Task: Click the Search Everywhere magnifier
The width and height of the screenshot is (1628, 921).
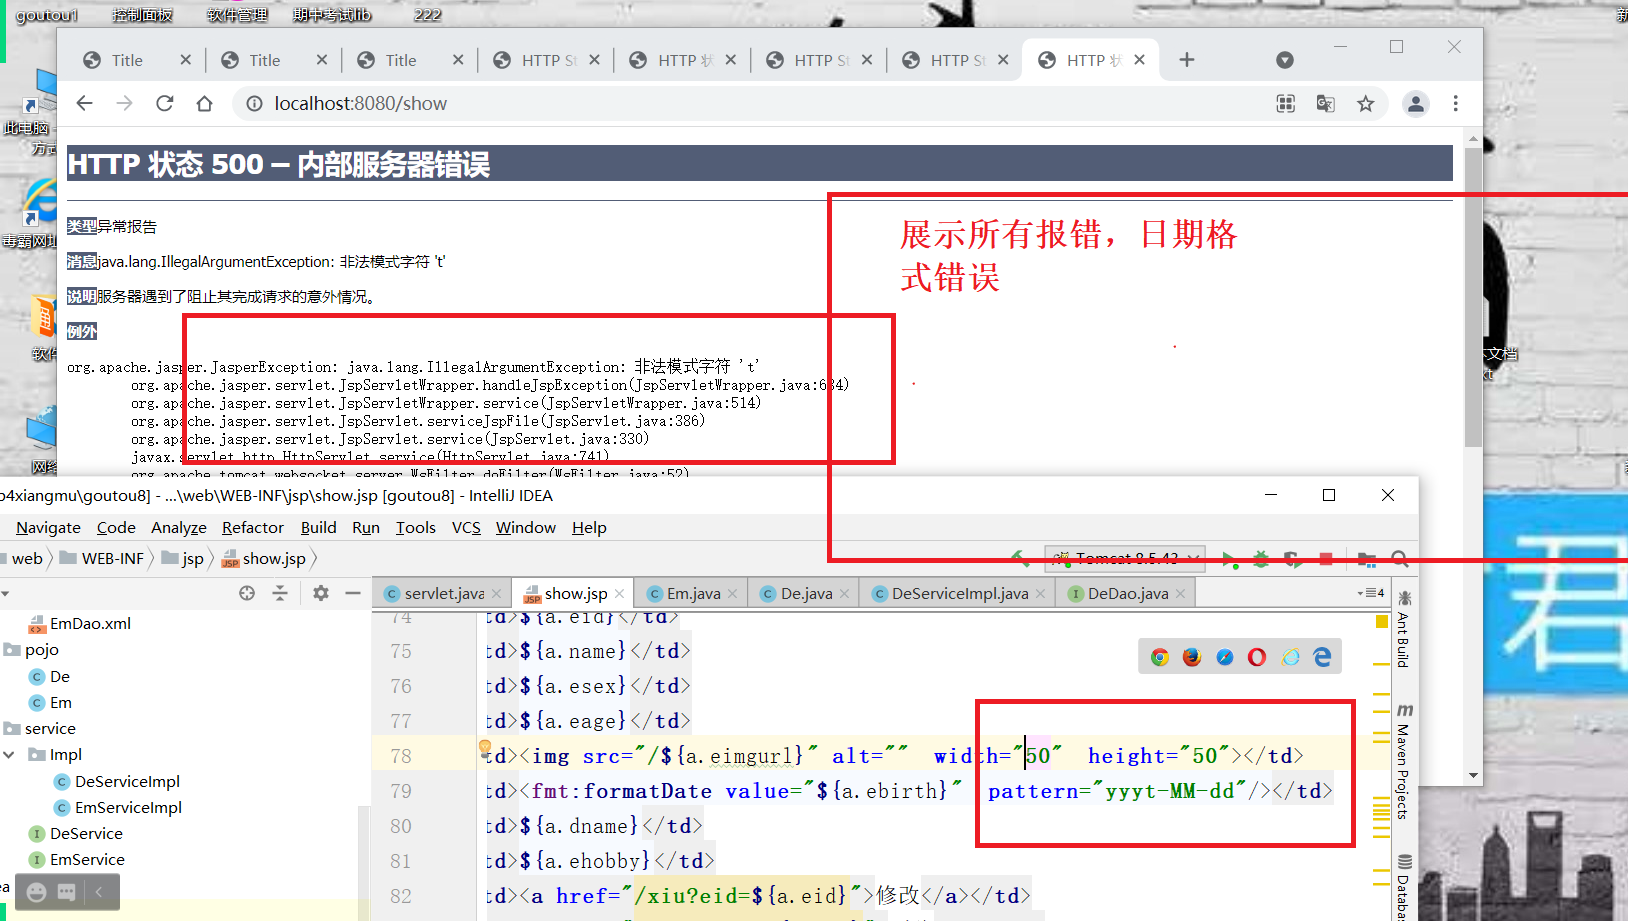Action: click(1400, 559)
